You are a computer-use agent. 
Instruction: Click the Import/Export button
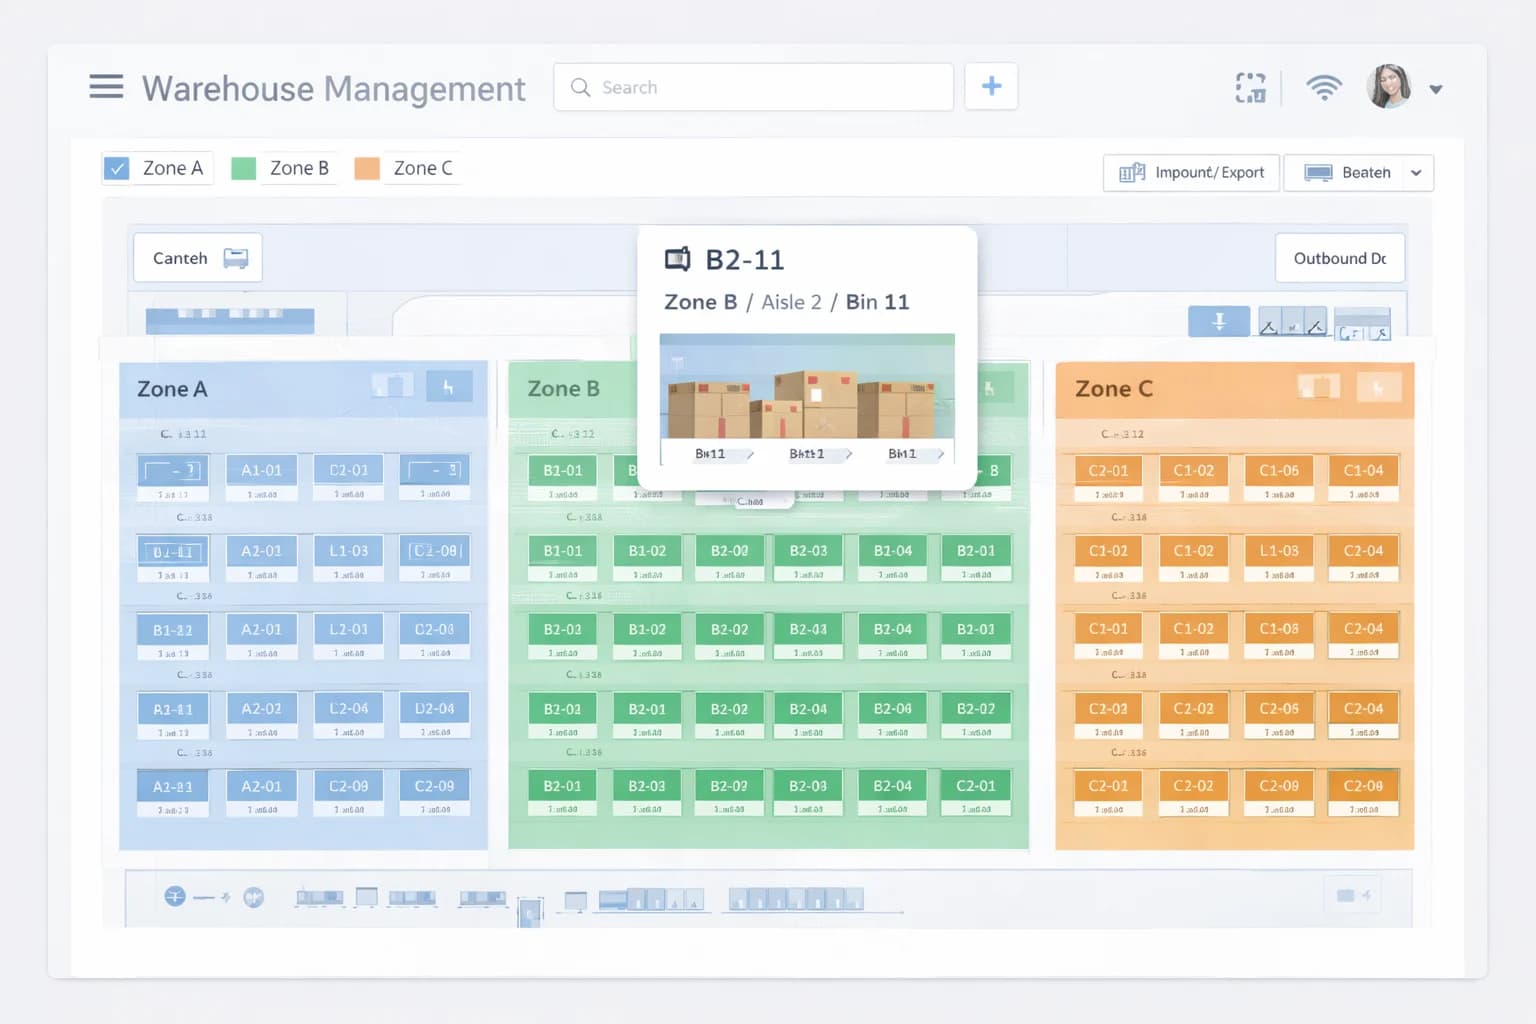pyautogui.click(x=1191, y=172)
